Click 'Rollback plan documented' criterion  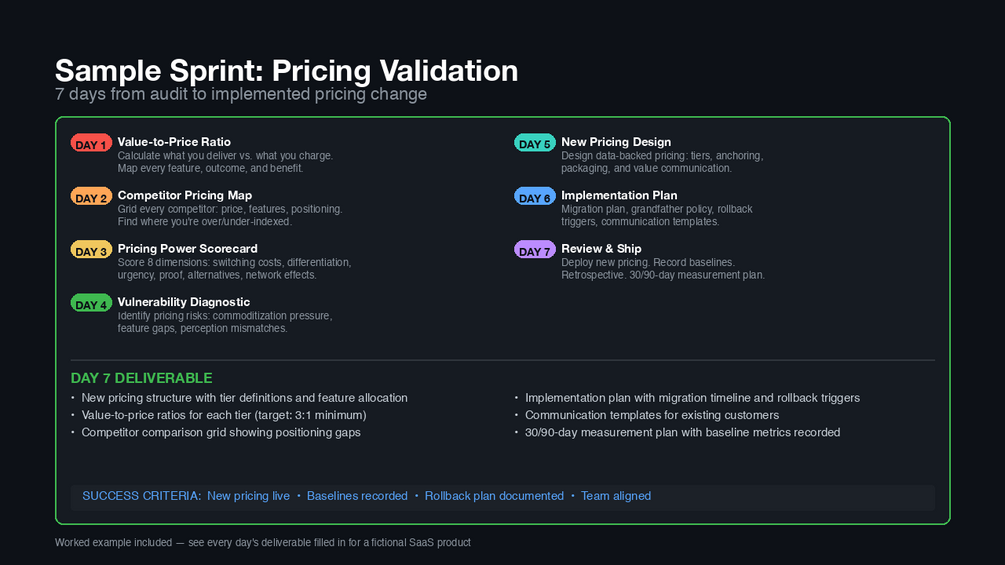point(494,496)
